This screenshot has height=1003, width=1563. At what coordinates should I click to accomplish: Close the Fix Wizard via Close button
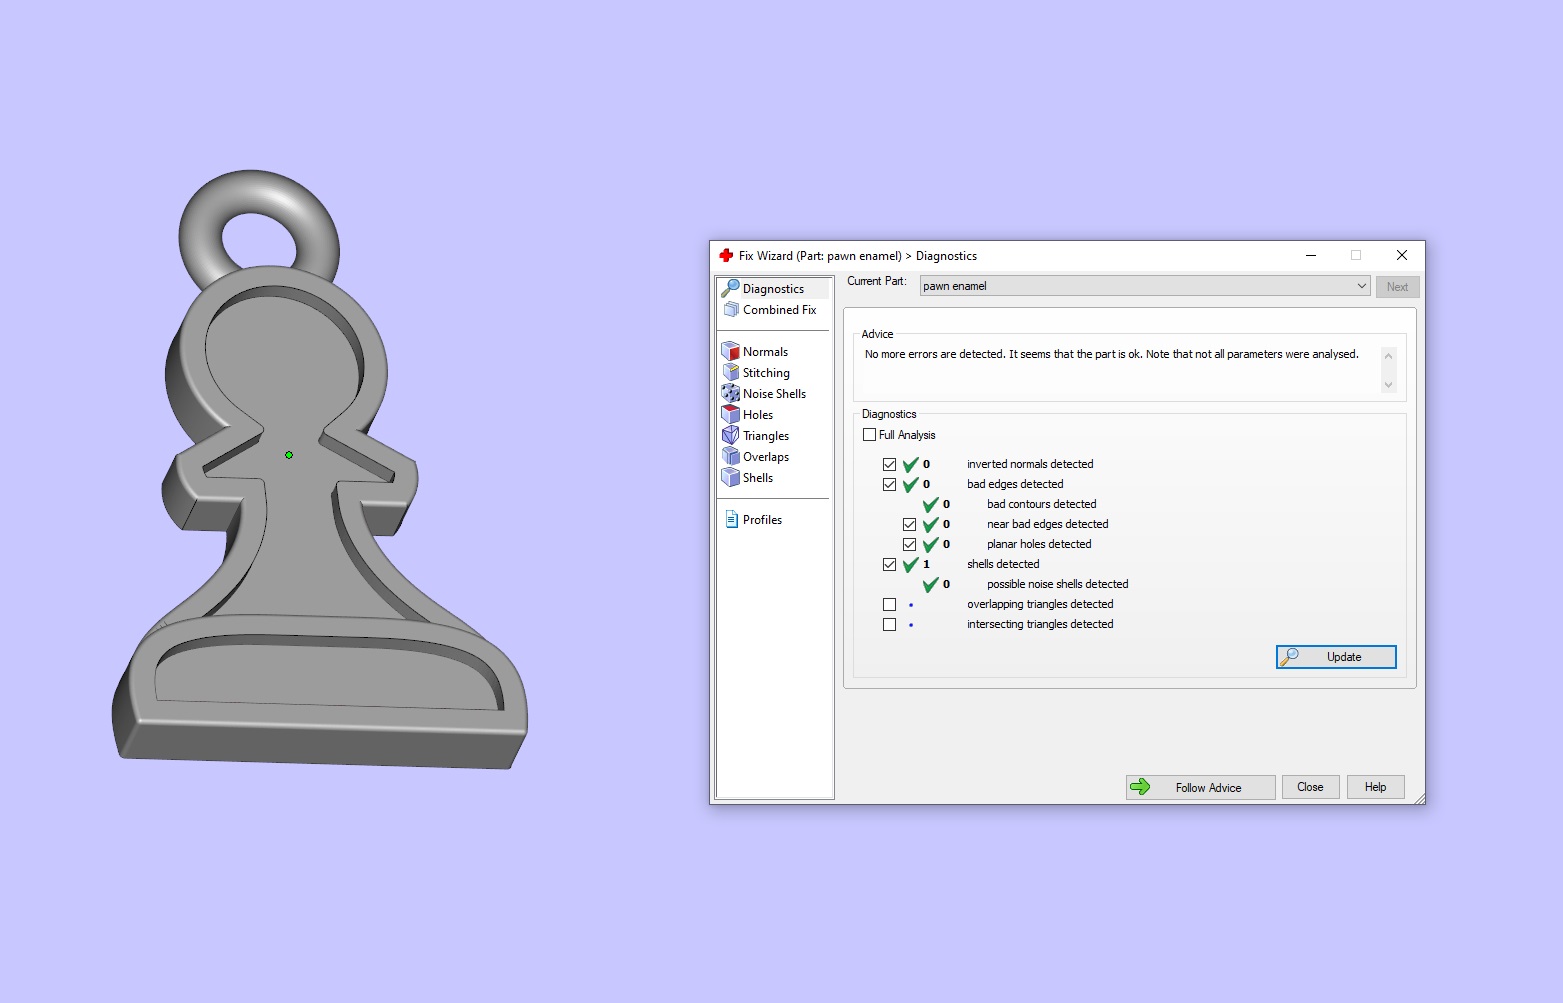click(x=1310, y=787)
